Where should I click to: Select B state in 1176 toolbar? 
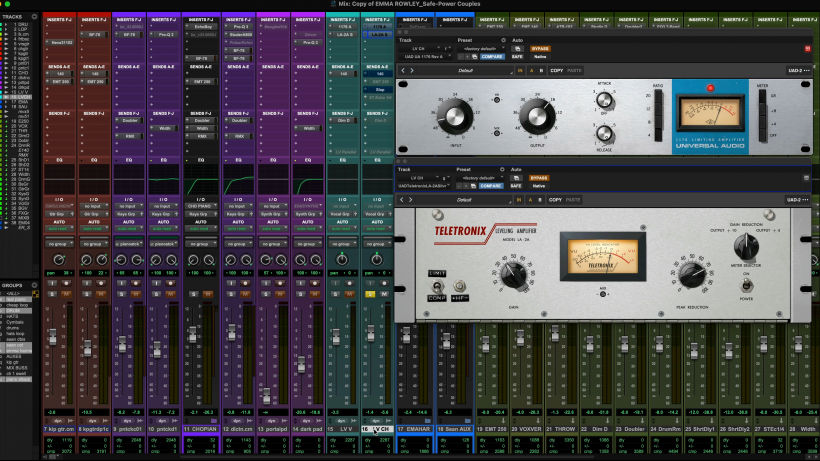(x=541, y=71)
